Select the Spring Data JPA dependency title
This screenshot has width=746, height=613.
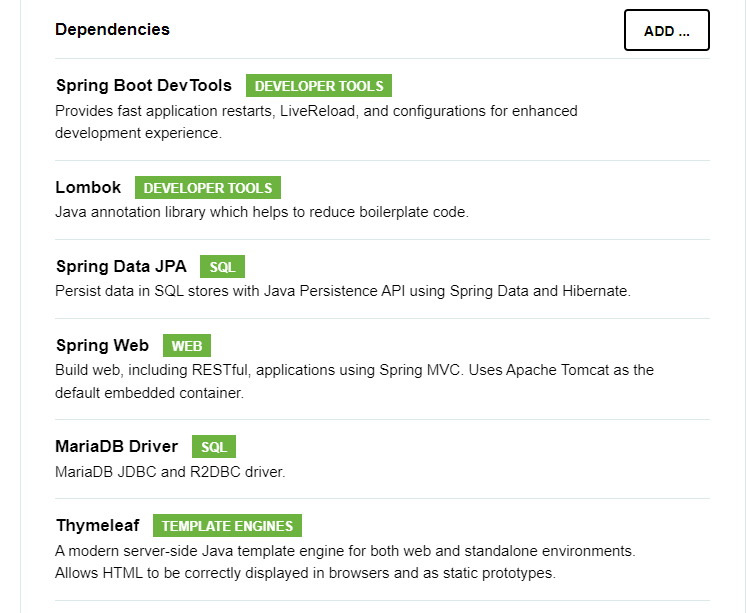click(x=121, y=266)
